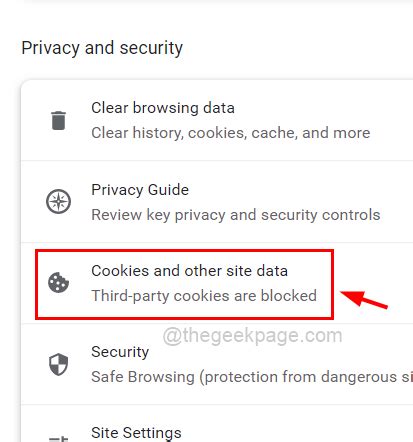This screenshot has height=442, width=413.
Task: Click blank space right of Clear browsing data
Action: pos(323,108)
